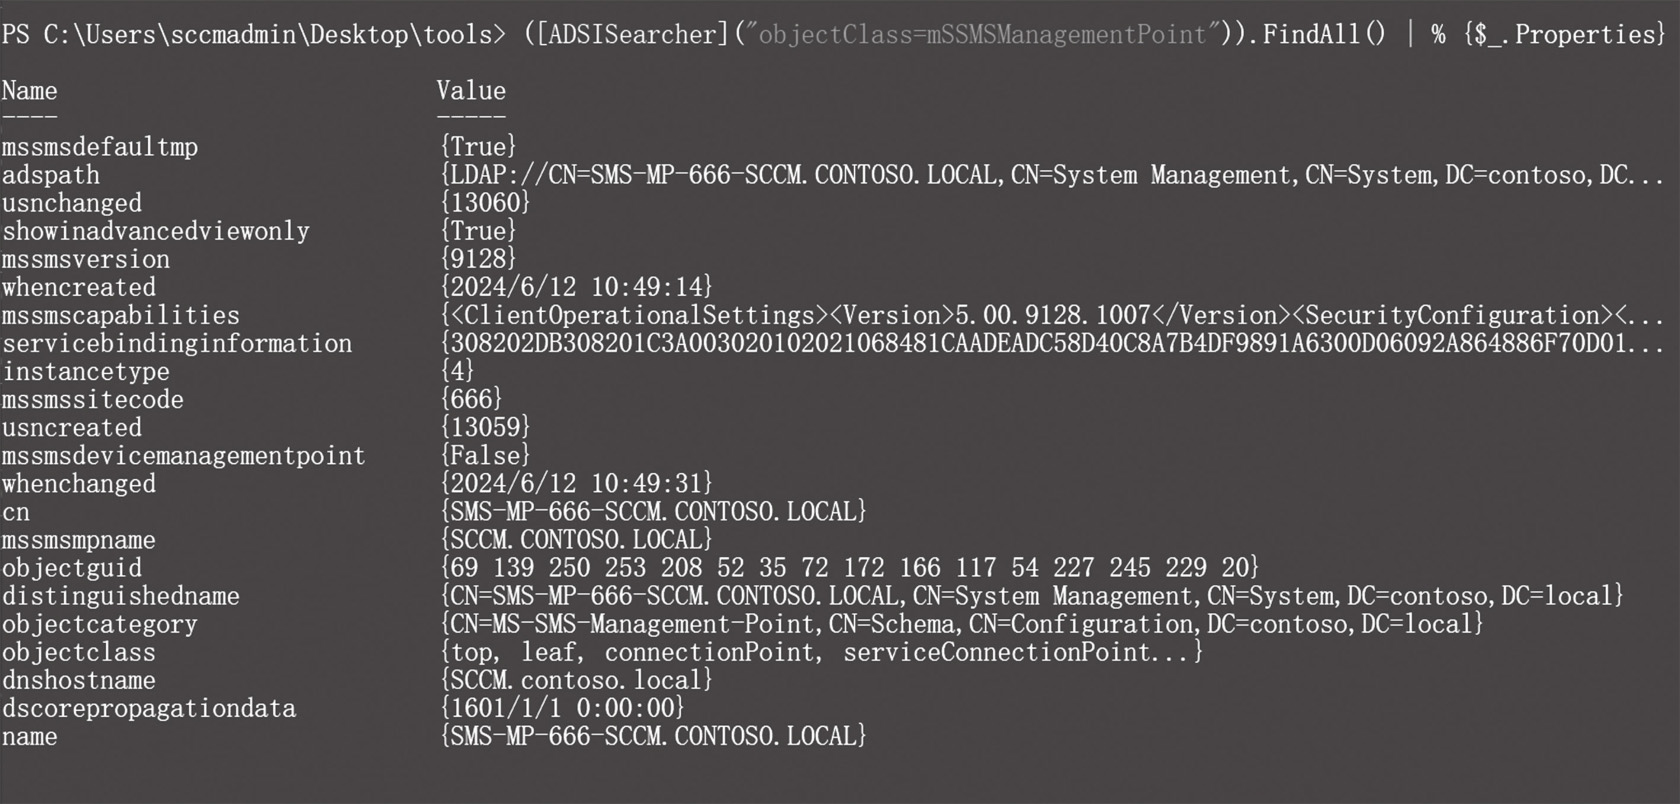Click the showinadvancedviewonly property name
Viewport: 1680px width, 804px height.
point(156,231)
